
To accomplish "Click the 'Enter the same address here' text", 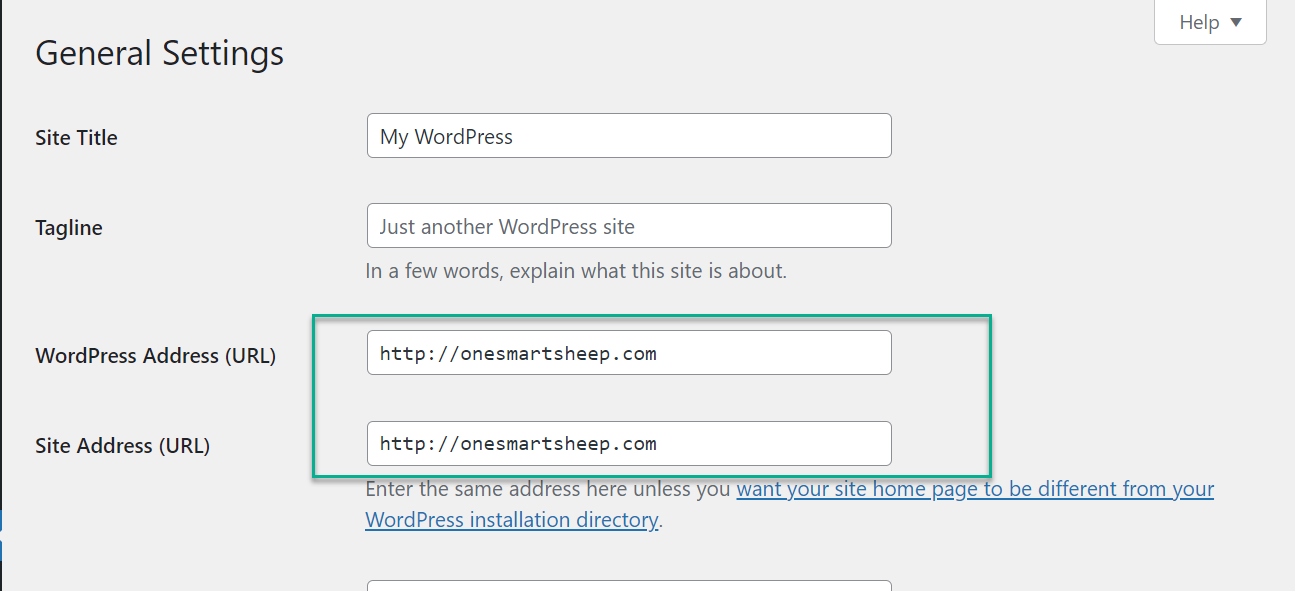I will tap(549, 490).
